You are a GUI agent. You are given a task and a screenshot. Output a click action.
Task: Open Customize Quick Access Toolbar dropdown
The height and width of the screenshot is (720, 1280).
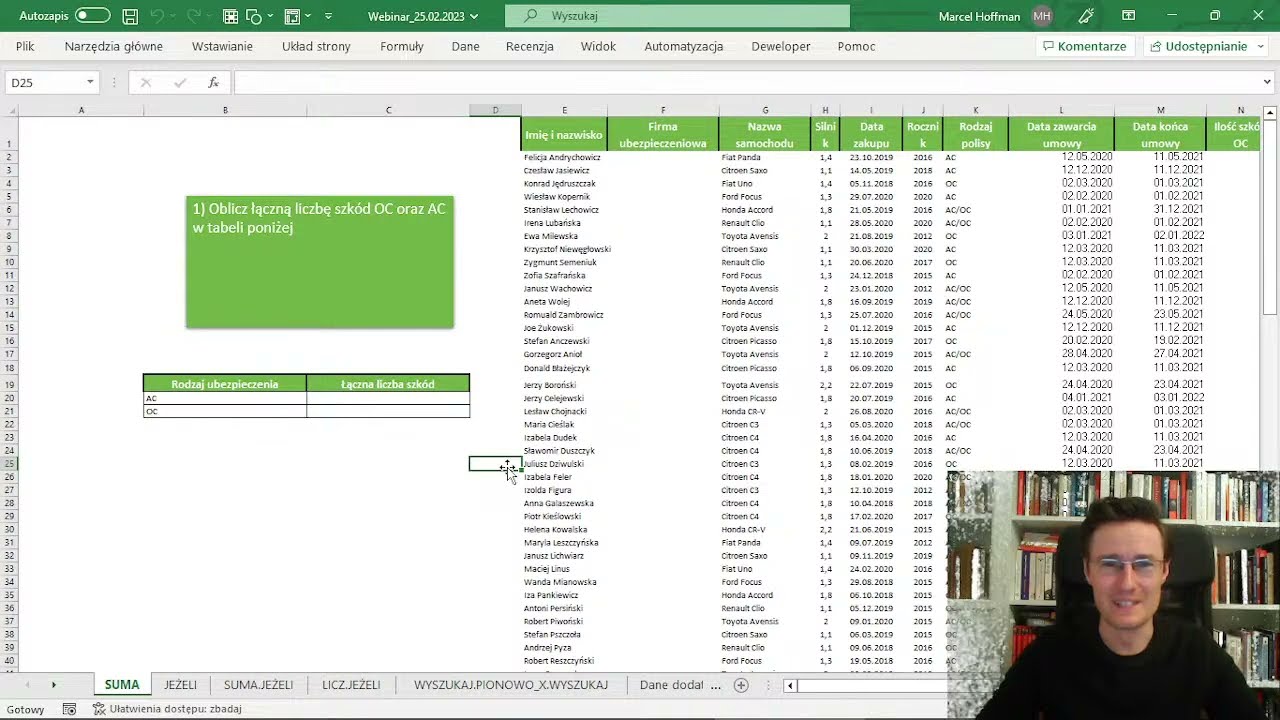[x=329, y=16]
